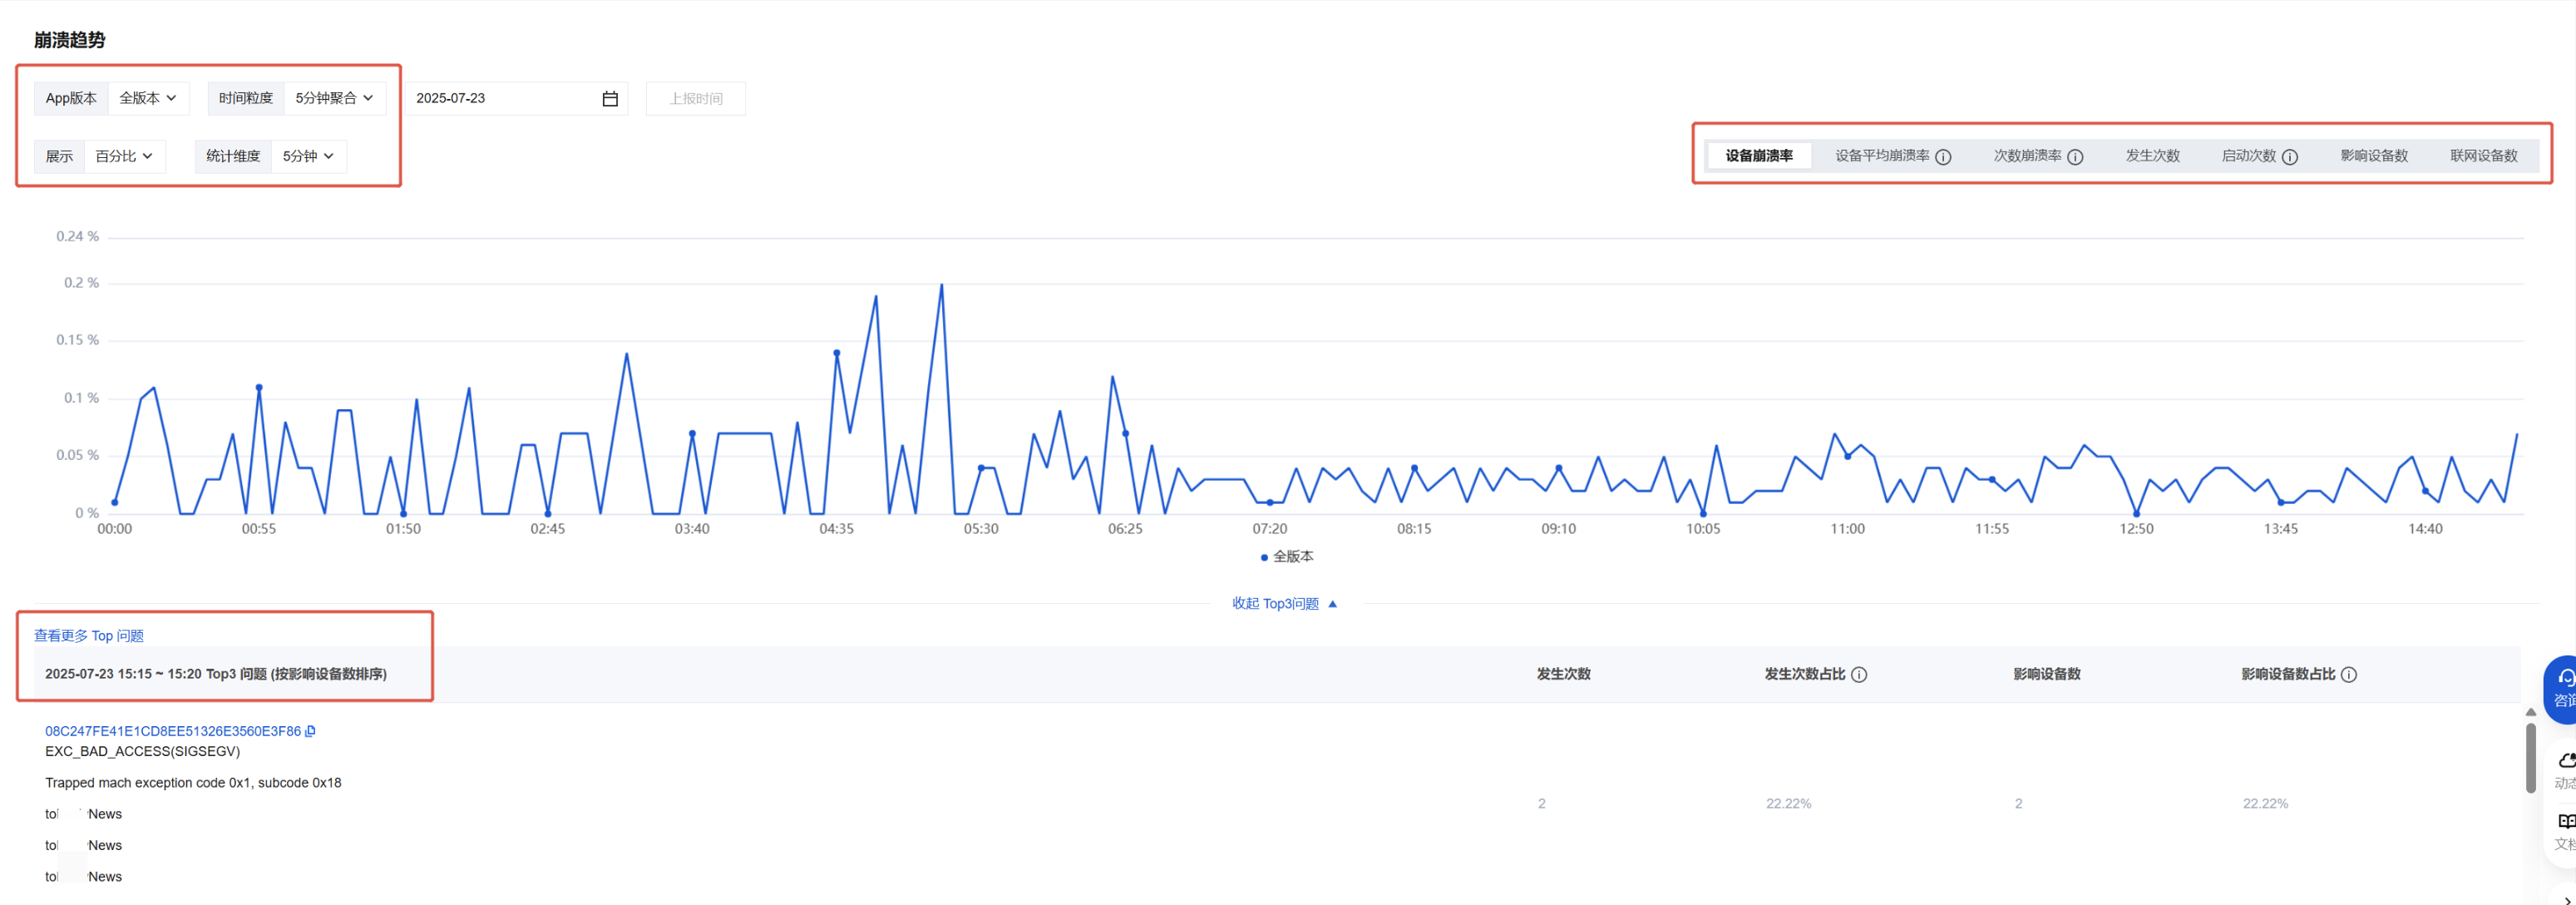Click info icon next to 影响设备数占比 header
2576x905 pixels.
tap(2349, 675)
